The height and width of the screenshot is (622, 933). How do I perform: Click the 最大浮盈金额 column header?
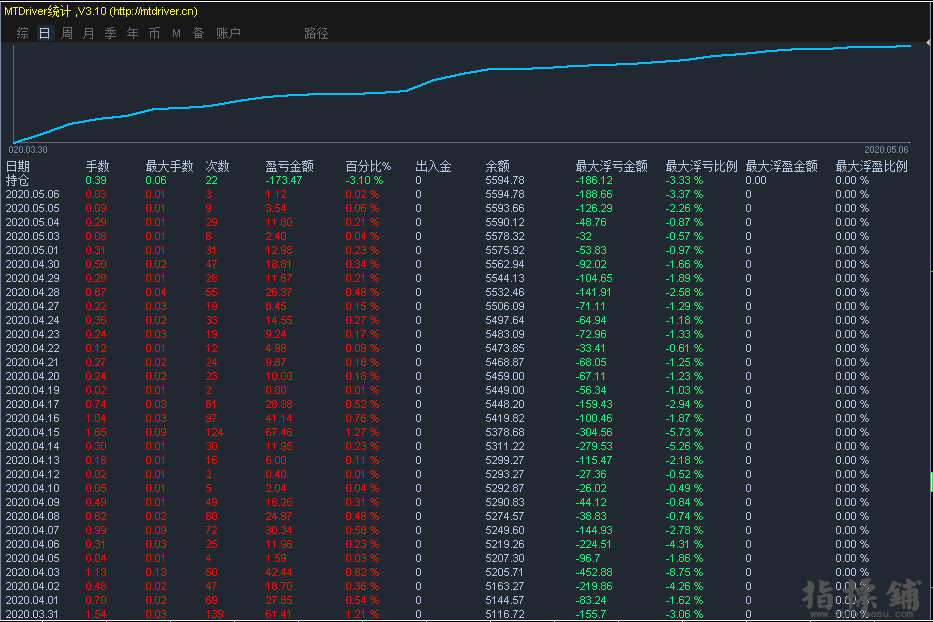point(782,167)
